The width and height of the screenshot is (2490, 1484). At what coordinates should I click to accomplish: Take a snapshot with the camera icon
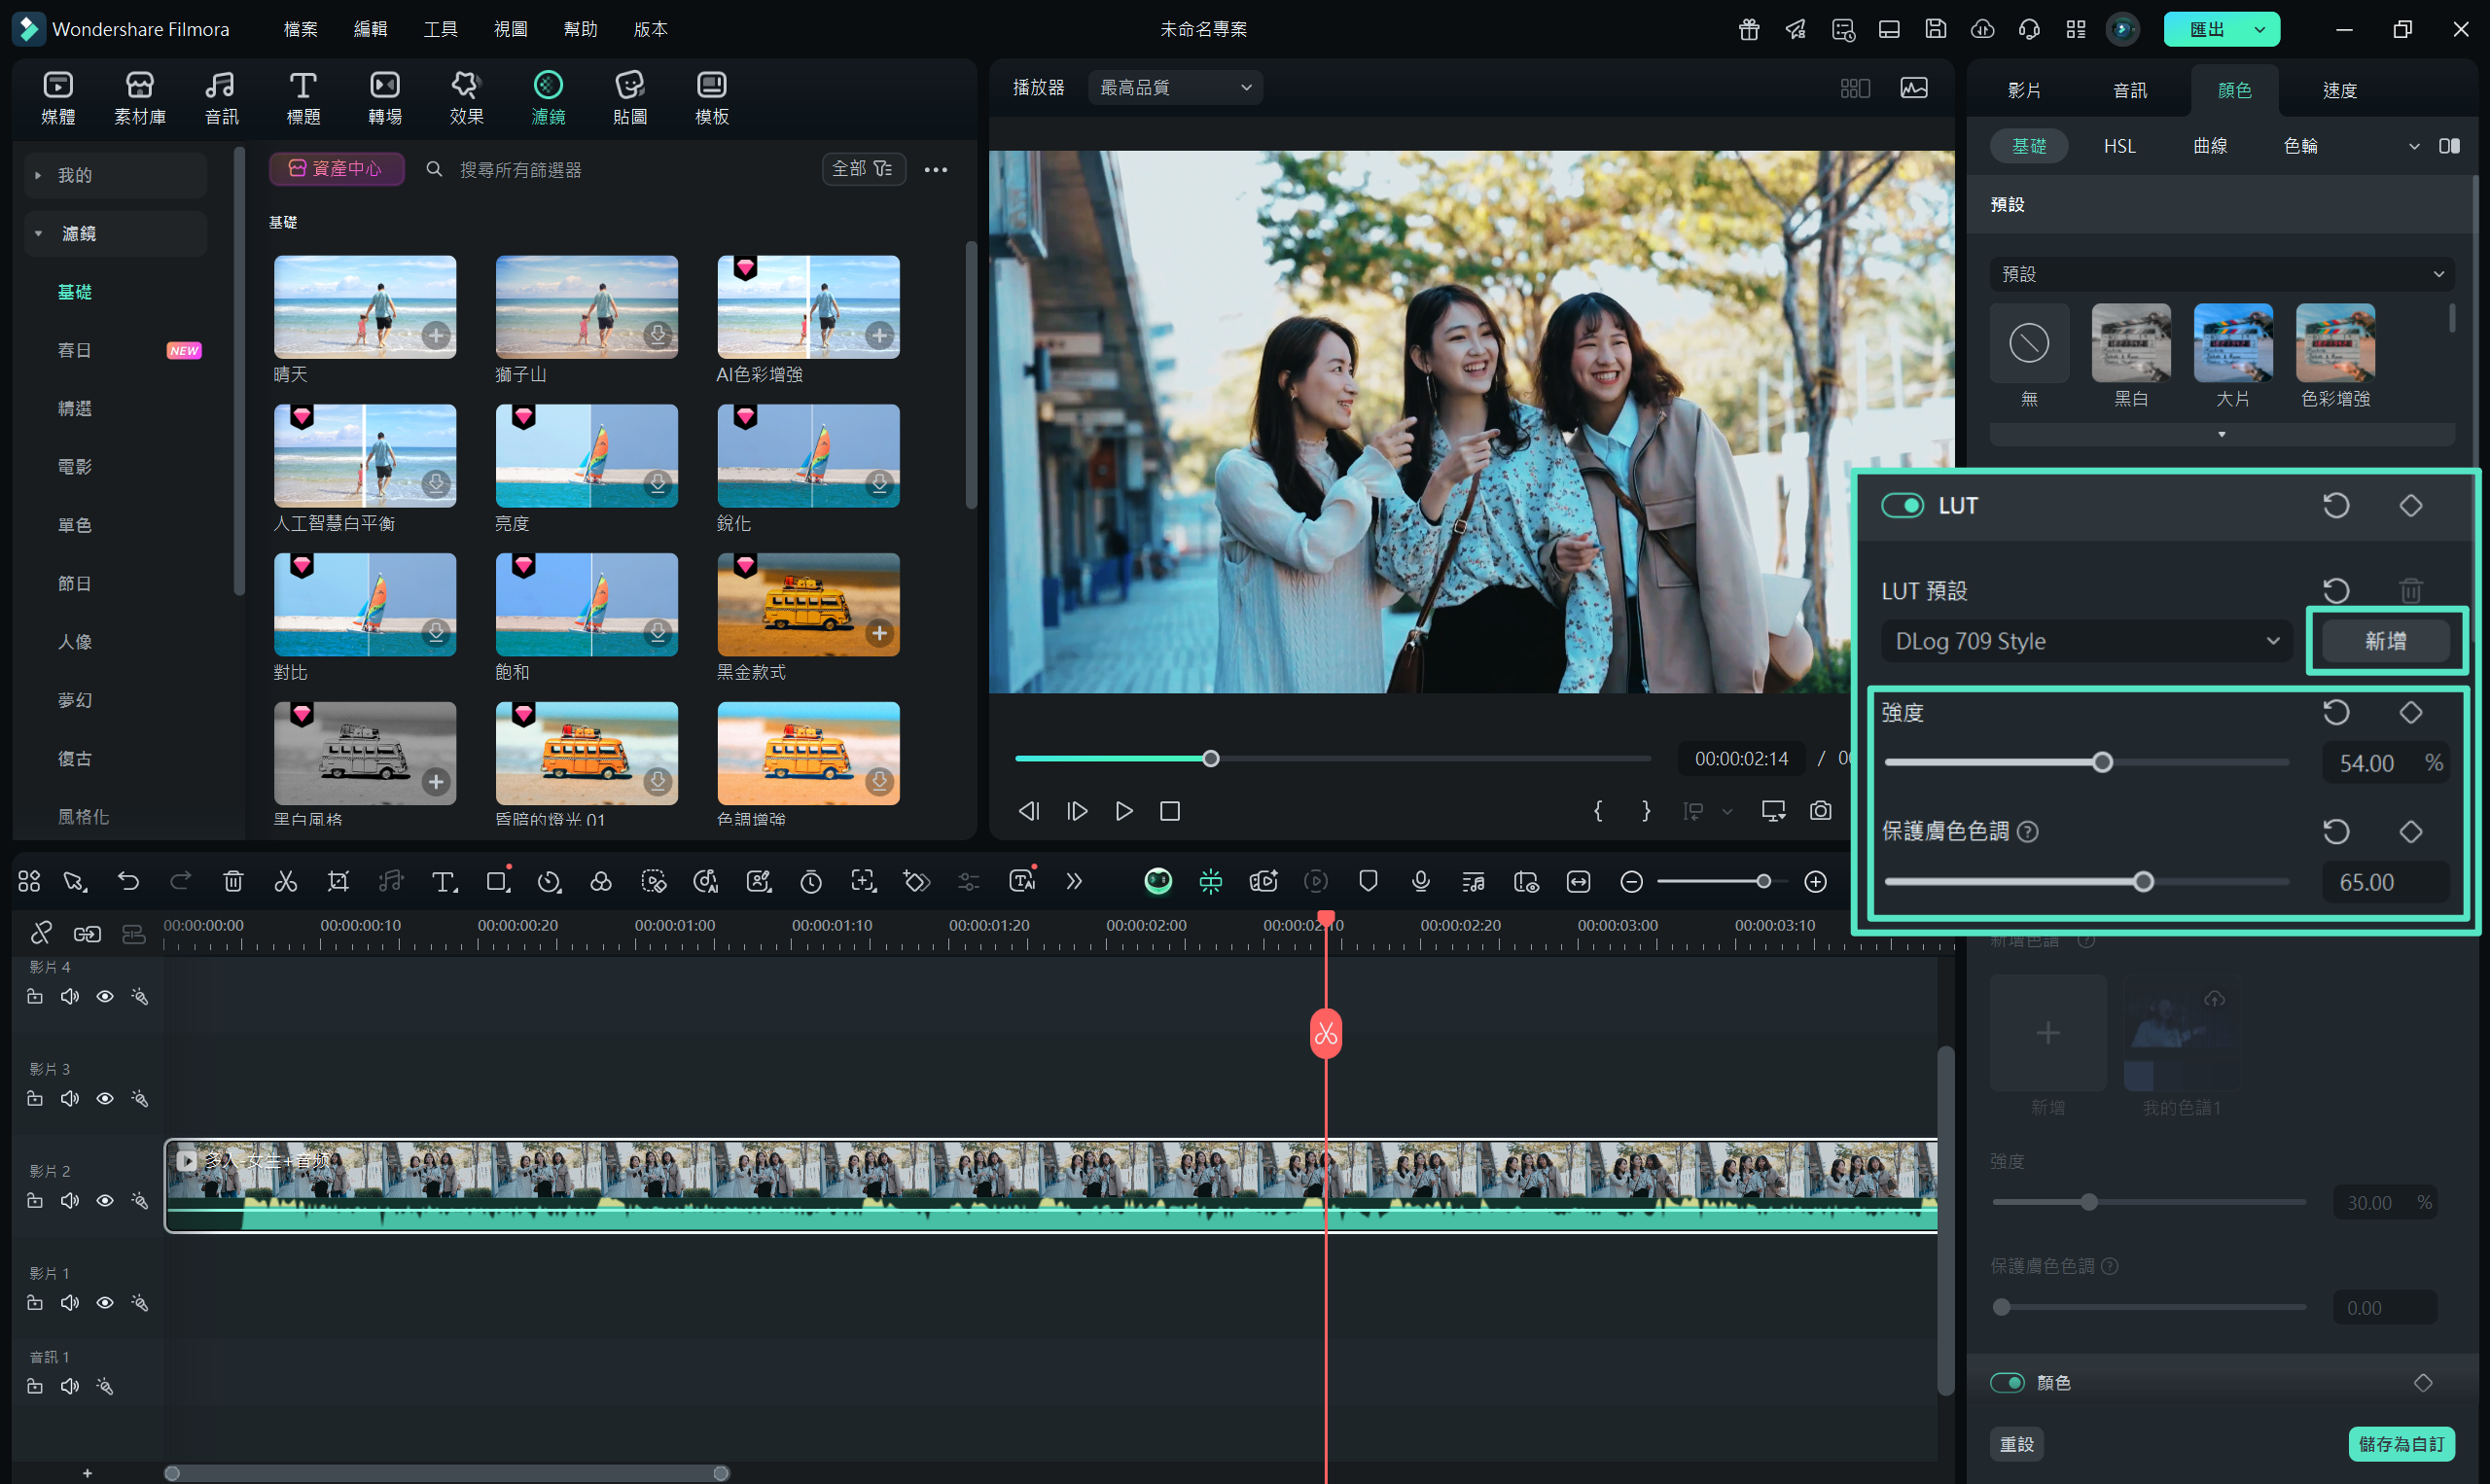[x=1820, y=811]
